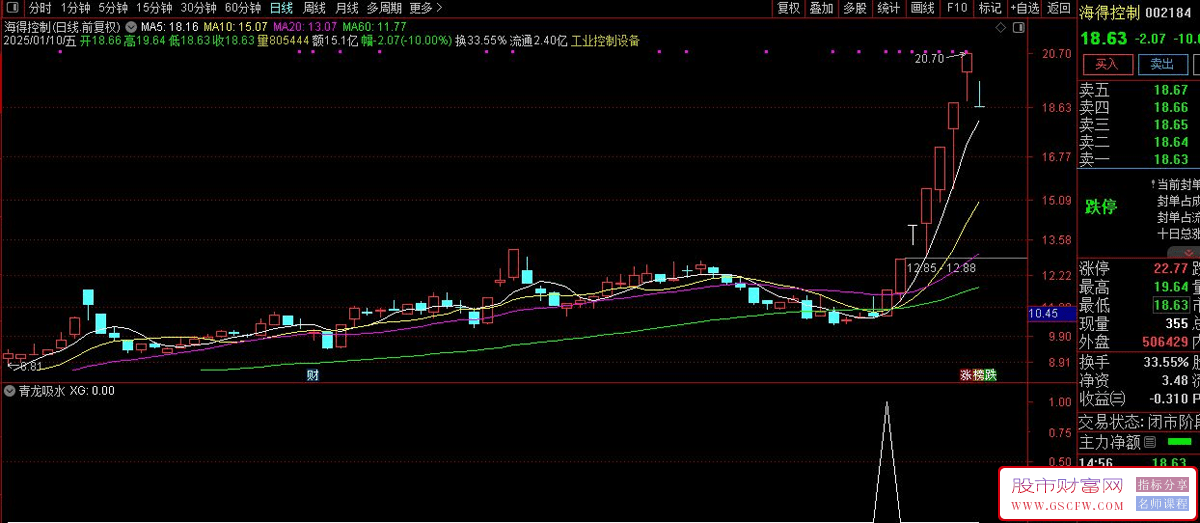Click the 现量 355 value

point(1176,324)
